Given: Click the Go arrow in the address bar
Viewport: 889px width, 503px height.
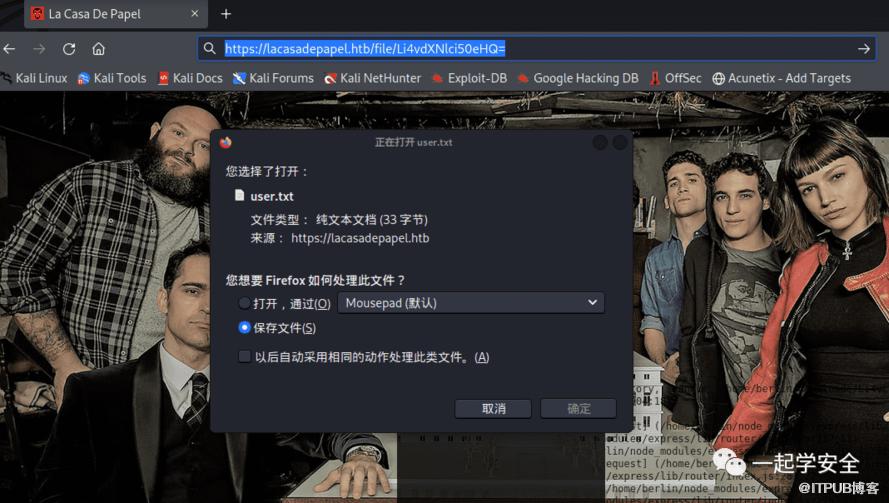Looking at the screenshot, I should 863,49.
